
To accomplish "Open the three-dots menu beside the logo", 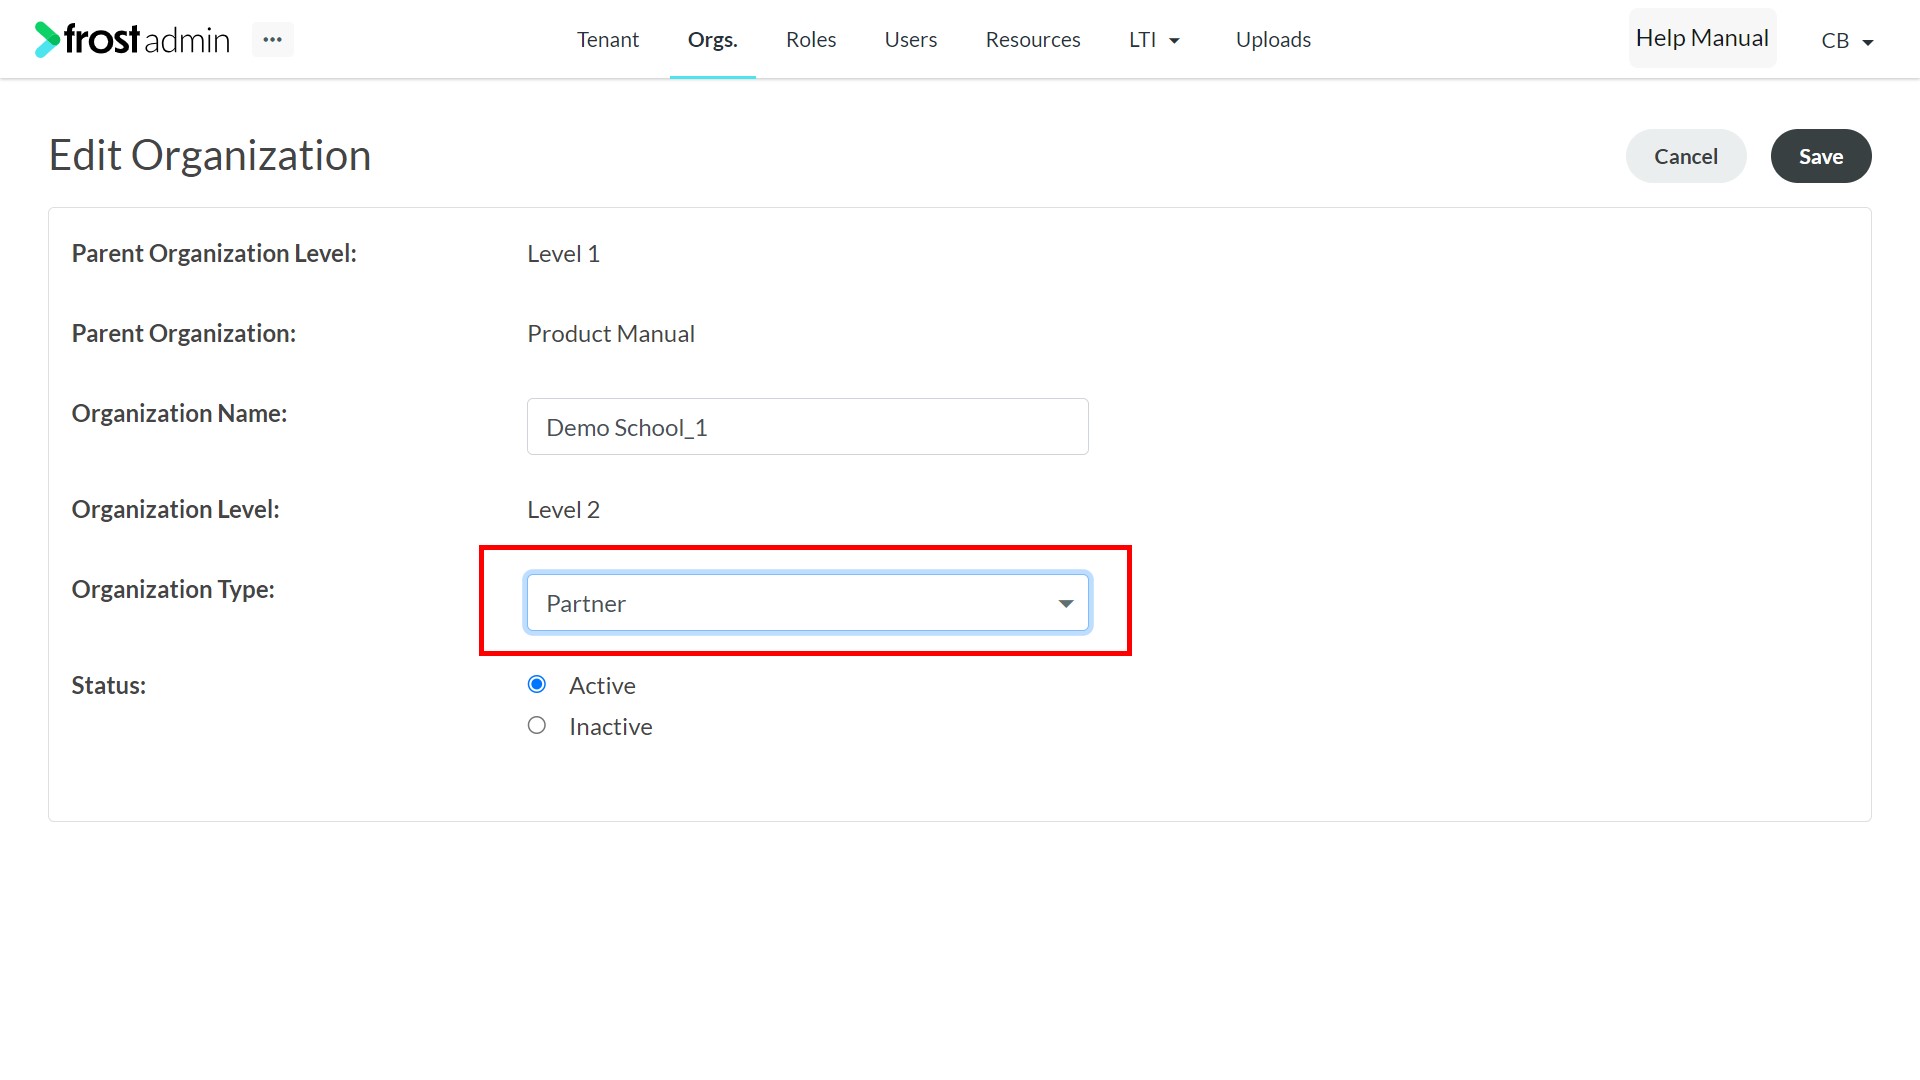I will [272, 39].
